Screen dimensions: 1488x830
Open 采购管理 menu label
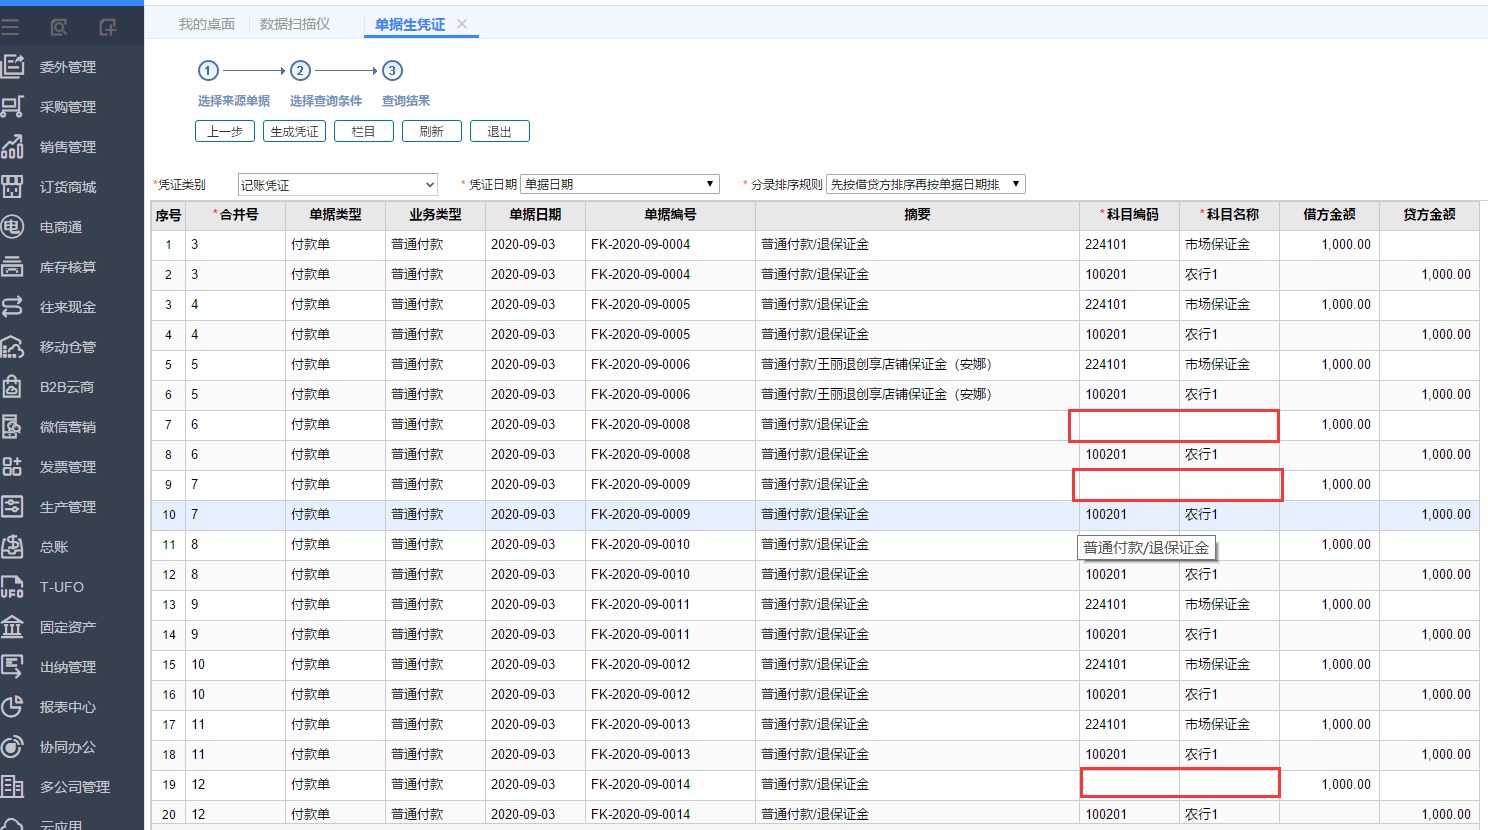(68, 107)
